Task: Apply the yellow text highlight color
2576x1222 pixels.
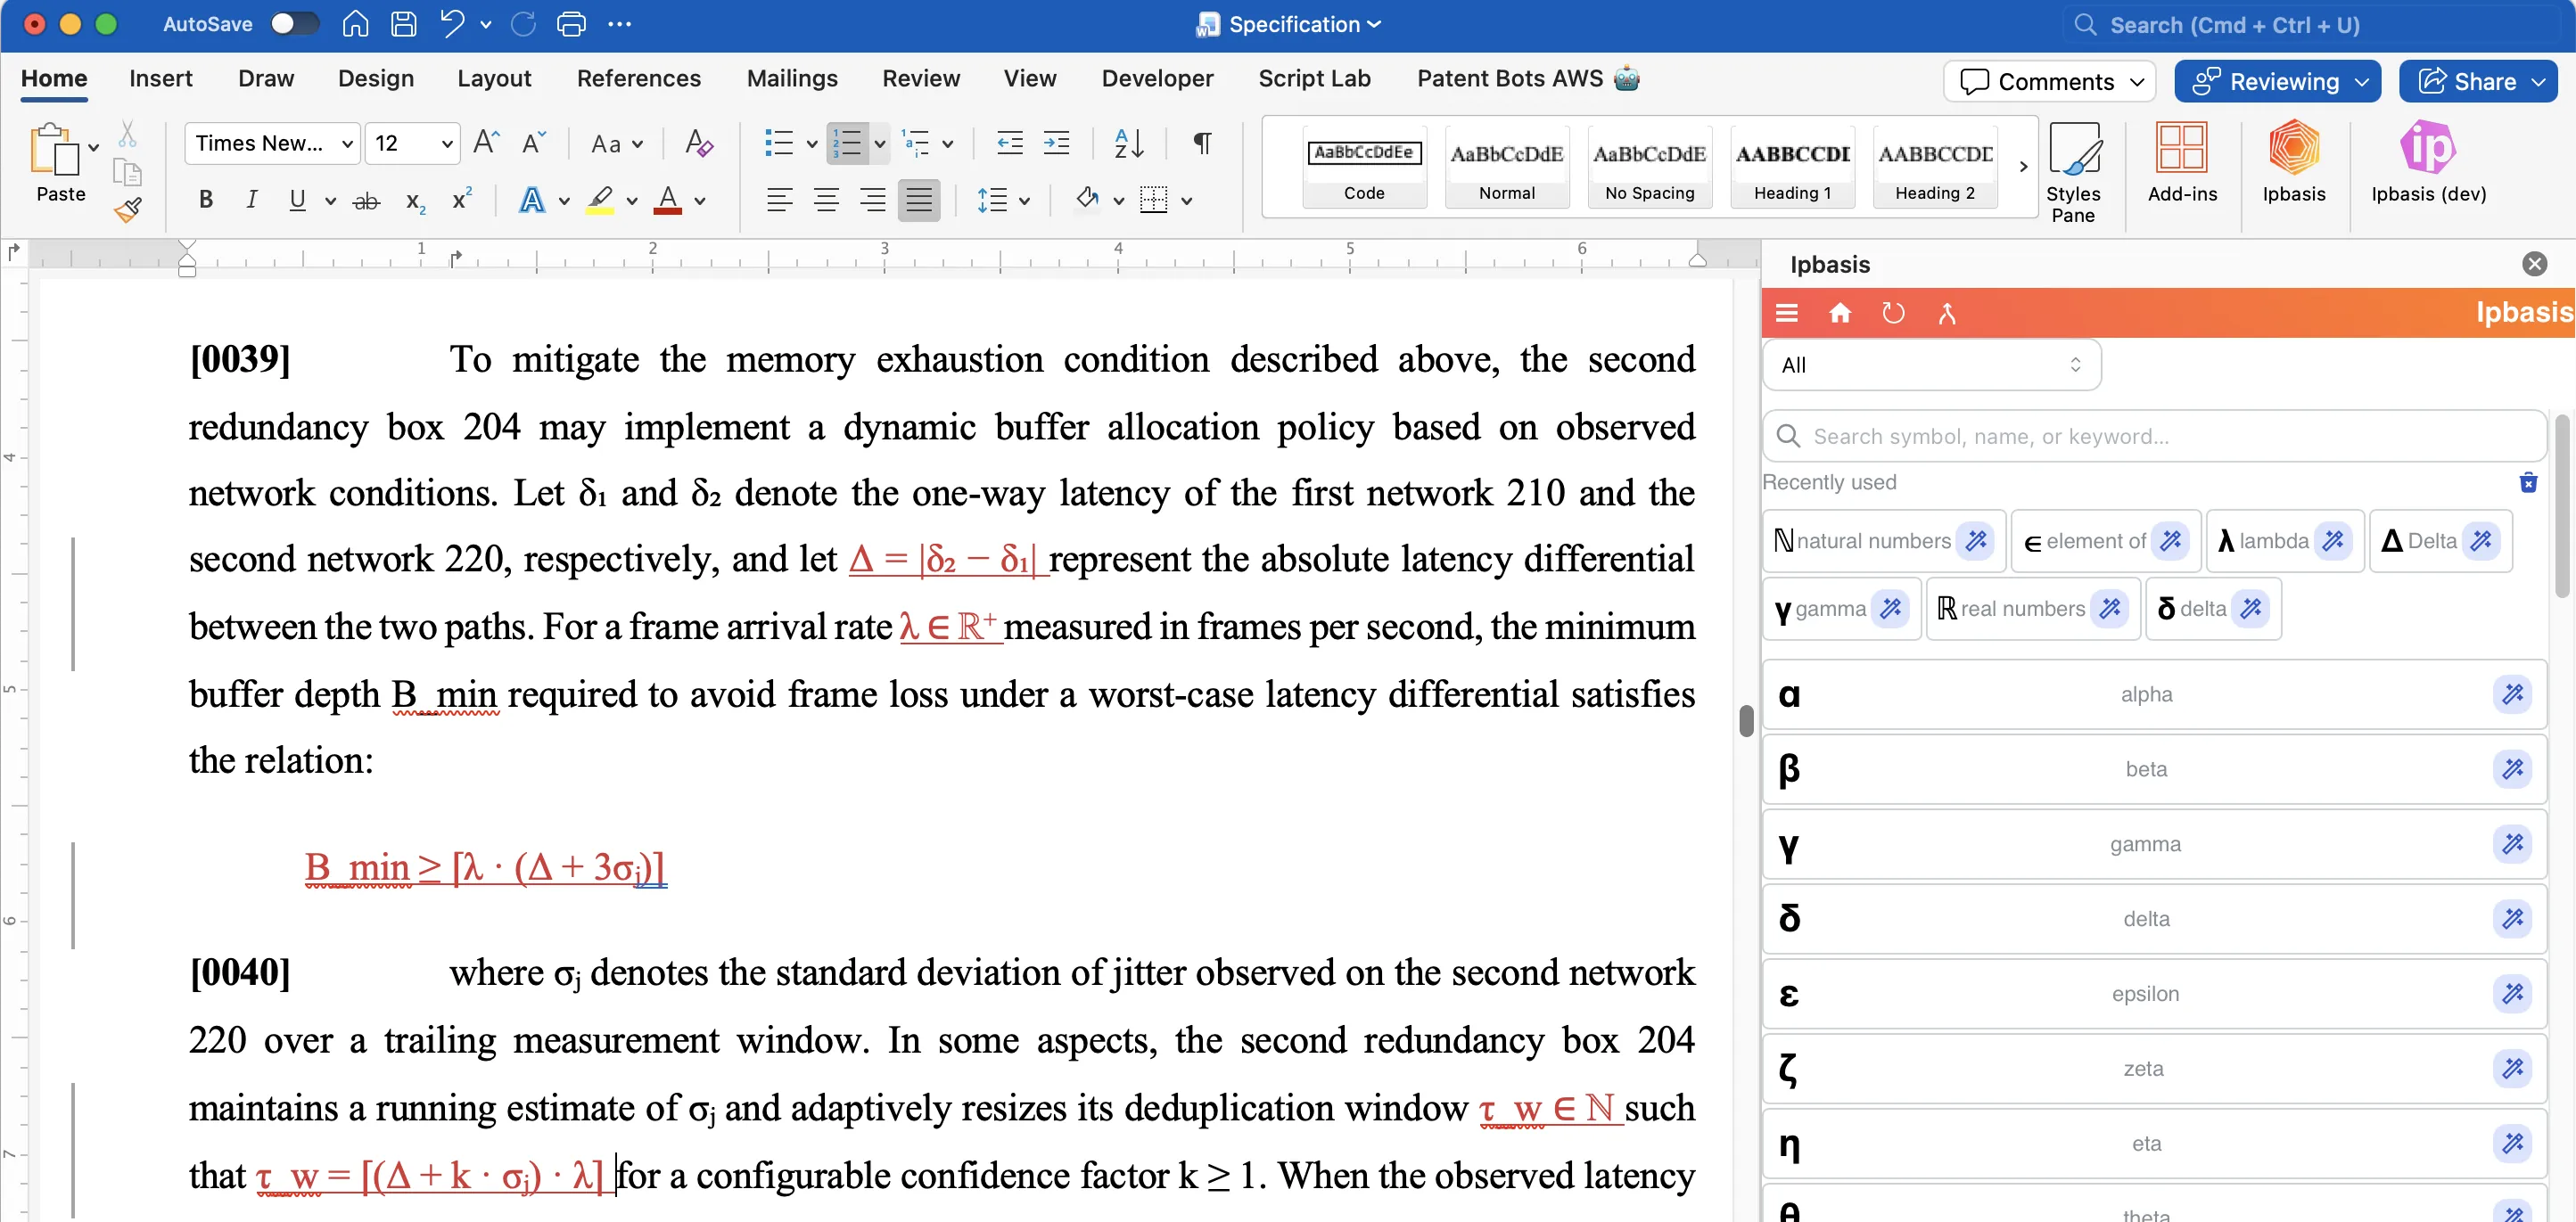Action: click(600, 200)
